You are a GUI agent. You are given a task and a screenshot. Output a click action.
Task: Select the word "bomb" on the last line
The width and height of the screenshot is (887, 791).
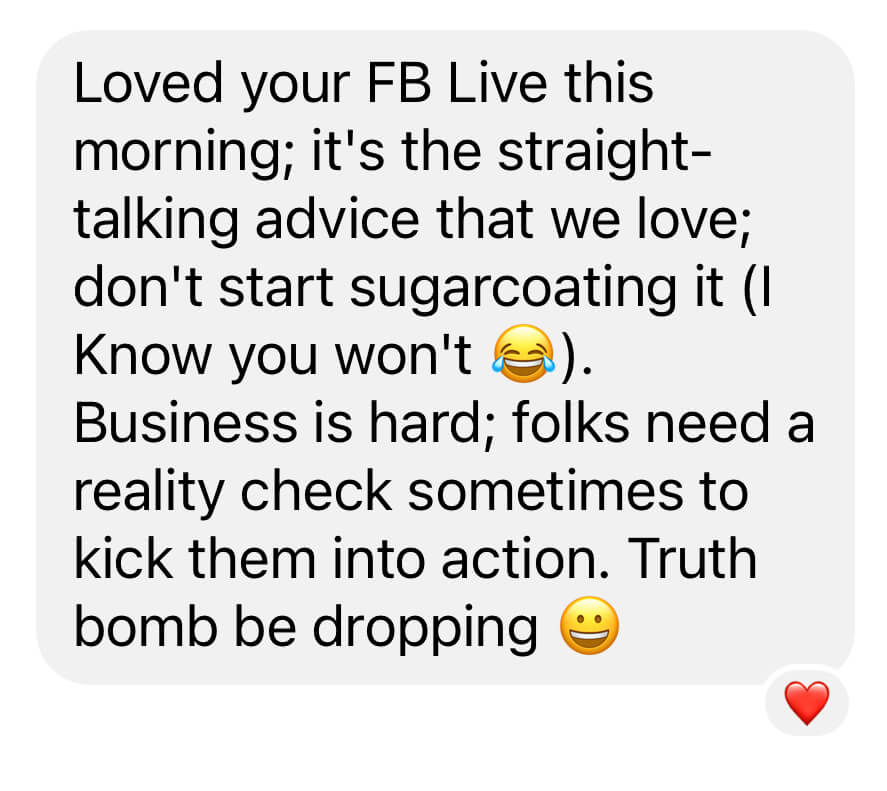pos(146,627)
